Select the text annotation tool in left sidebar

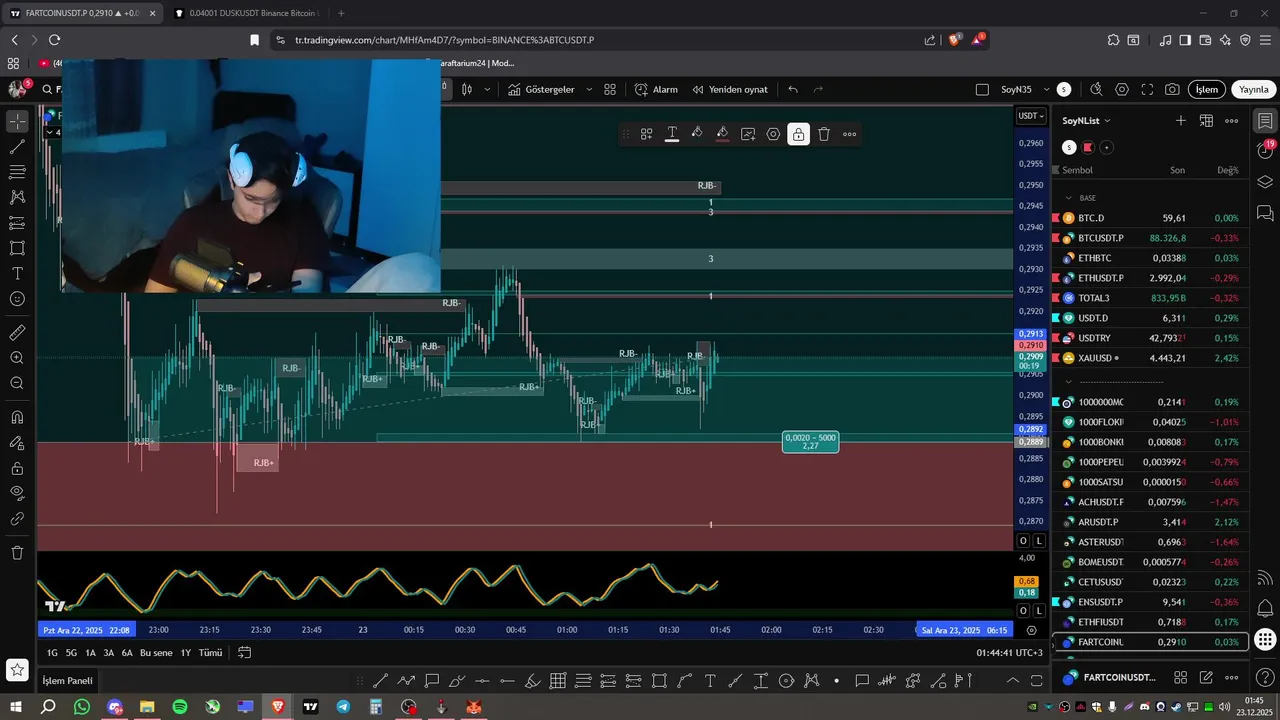pyautogui.click(x=17, y=274)
